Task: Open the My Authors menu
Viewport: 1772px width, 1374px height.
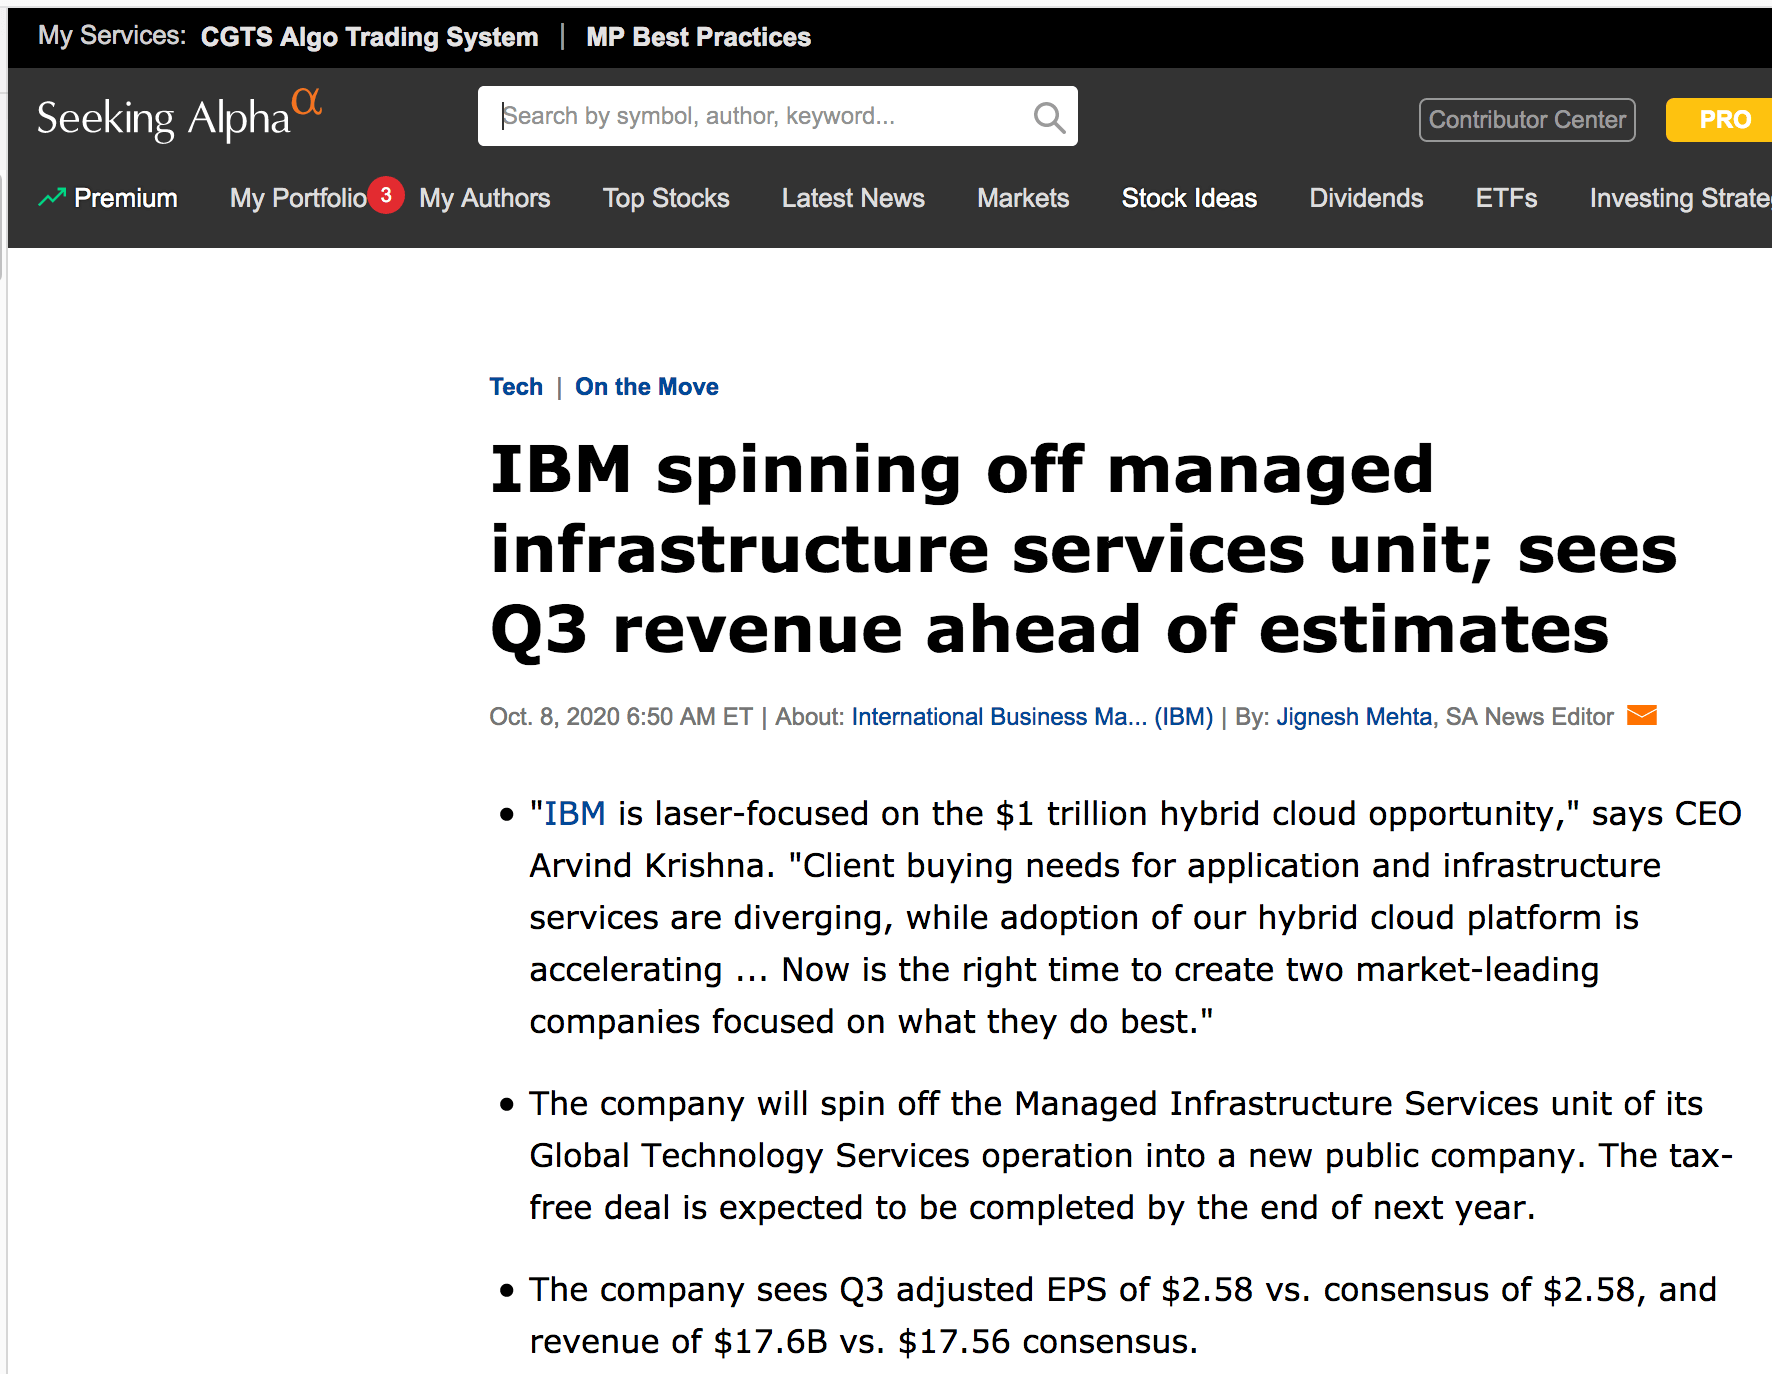Action: pyautogui.click(x=485, y=198)
